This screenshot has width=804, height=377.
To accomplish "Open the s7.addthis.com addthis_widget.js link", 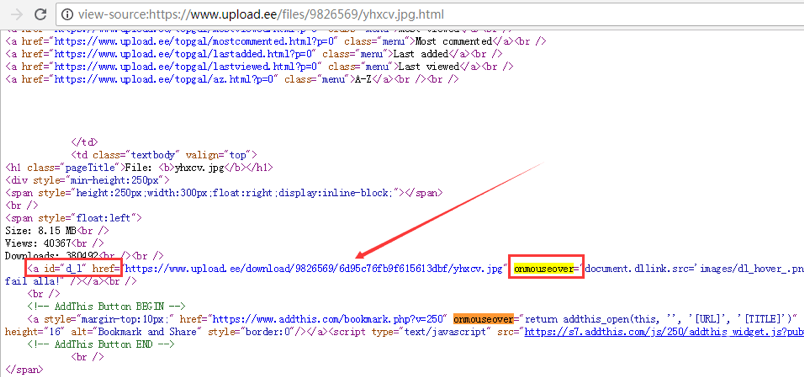I will 664,332.
